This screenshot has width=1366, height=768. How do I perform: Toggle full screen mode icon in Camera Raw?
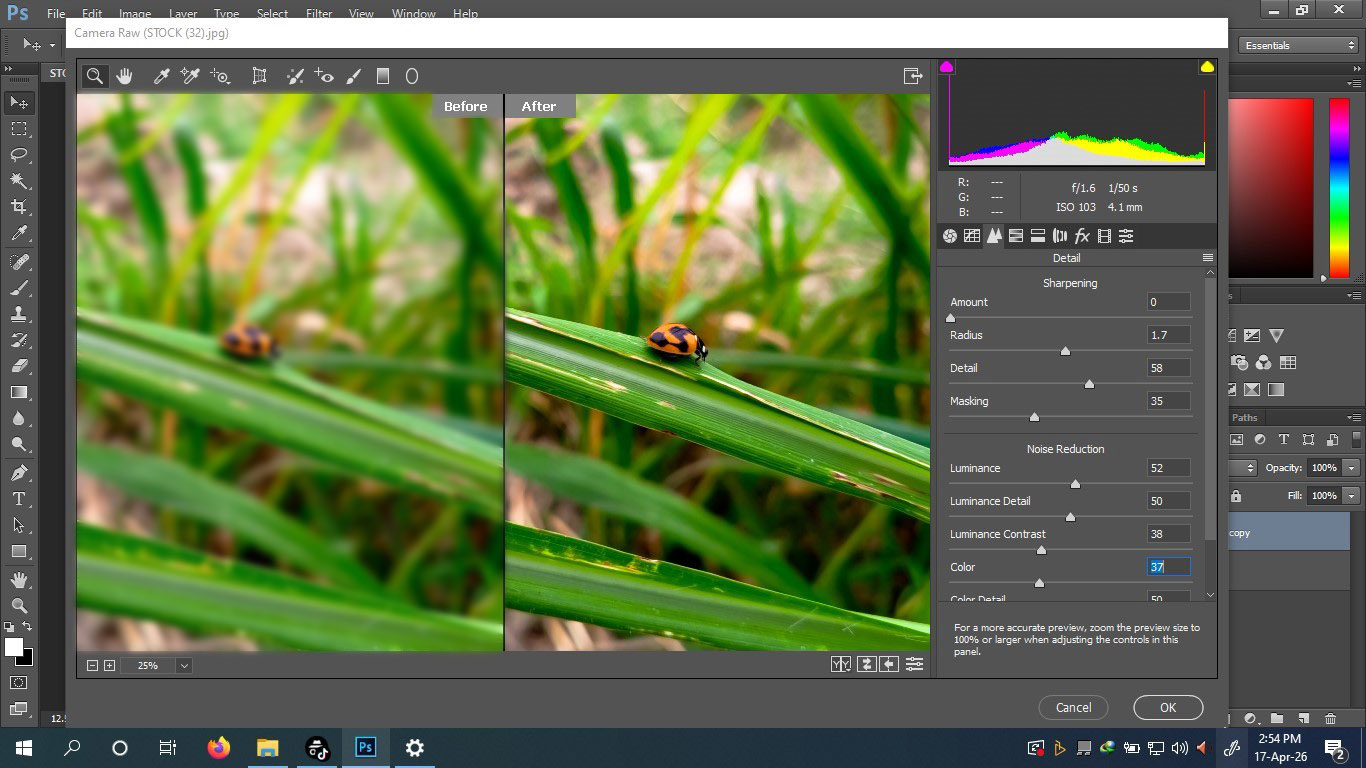point(912,76)
